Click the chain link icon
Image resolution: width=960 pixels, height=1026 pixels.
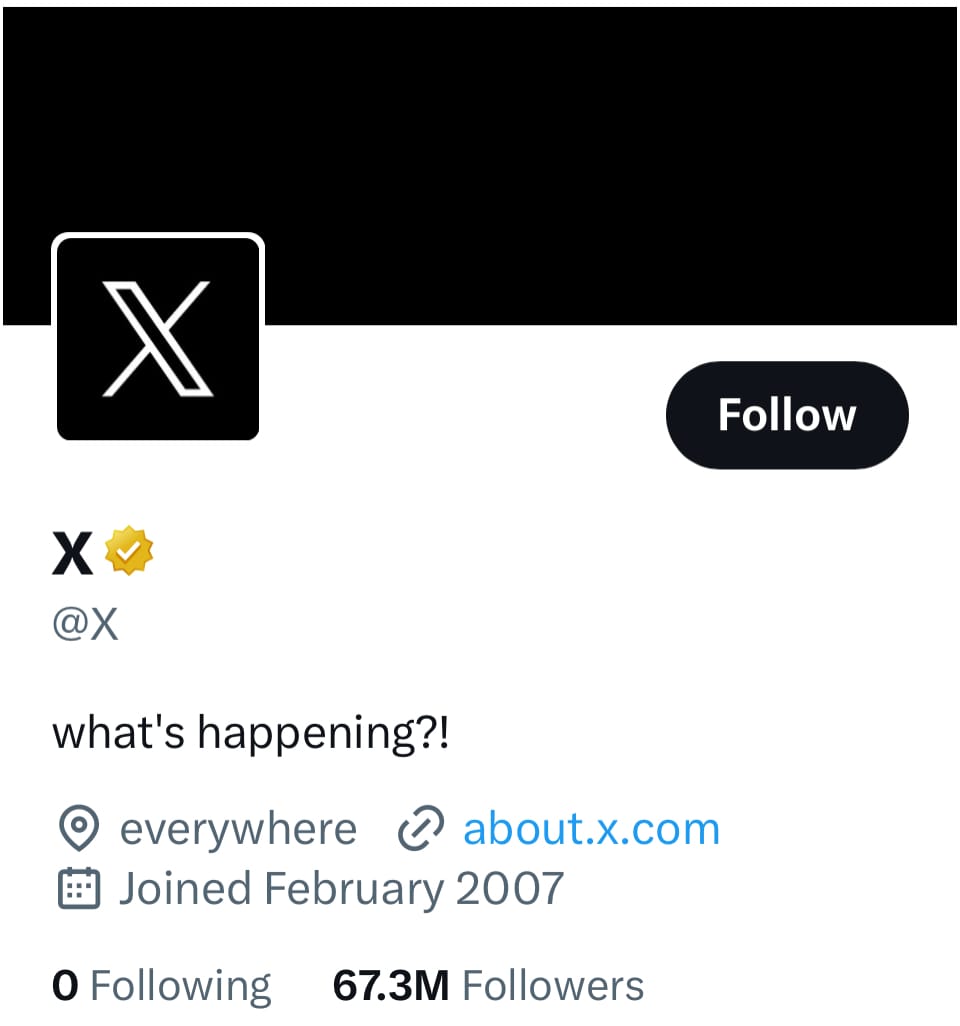pyautogui.click(x=421, y=828)
